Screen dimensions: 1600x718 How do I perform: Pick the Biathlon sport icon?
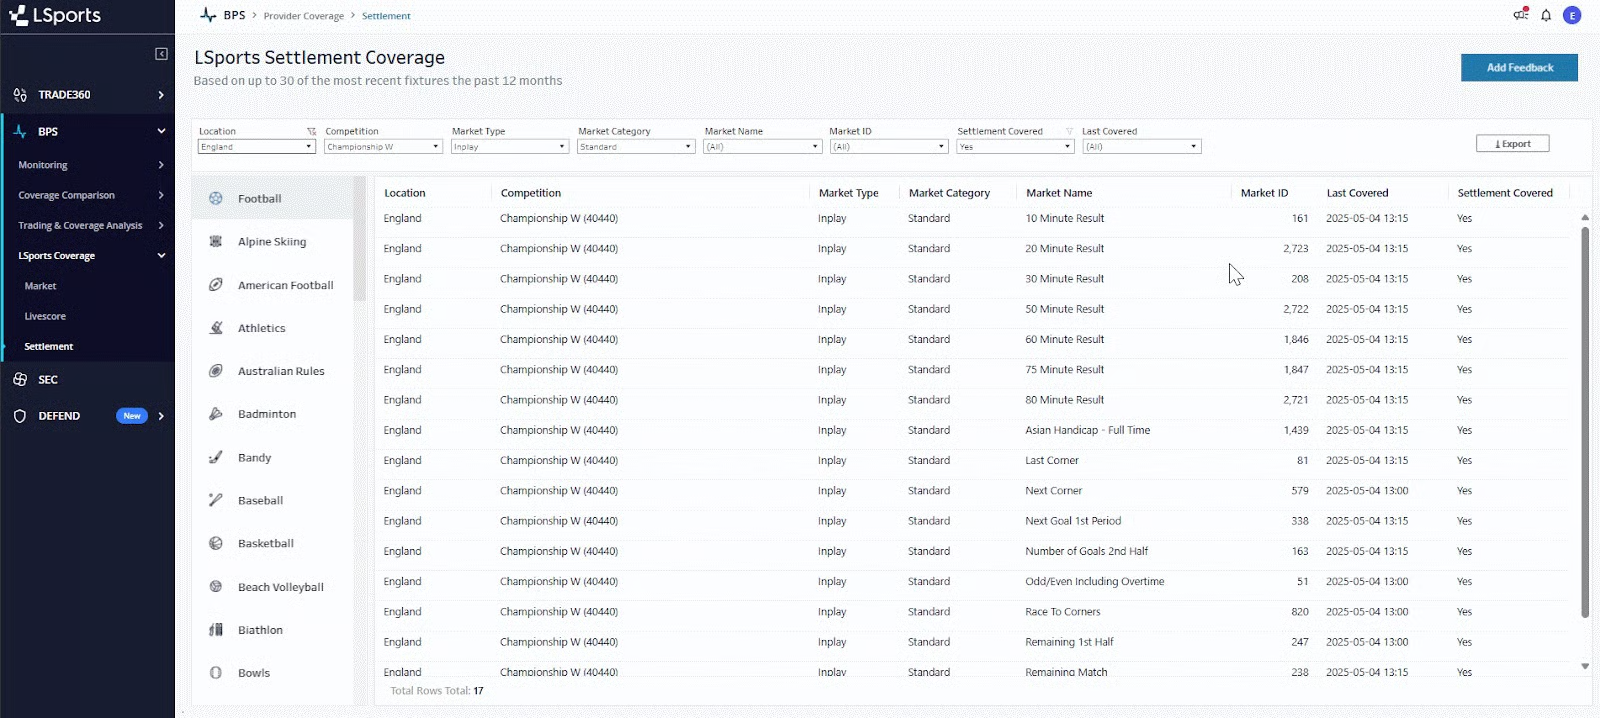tap(216, 630)
